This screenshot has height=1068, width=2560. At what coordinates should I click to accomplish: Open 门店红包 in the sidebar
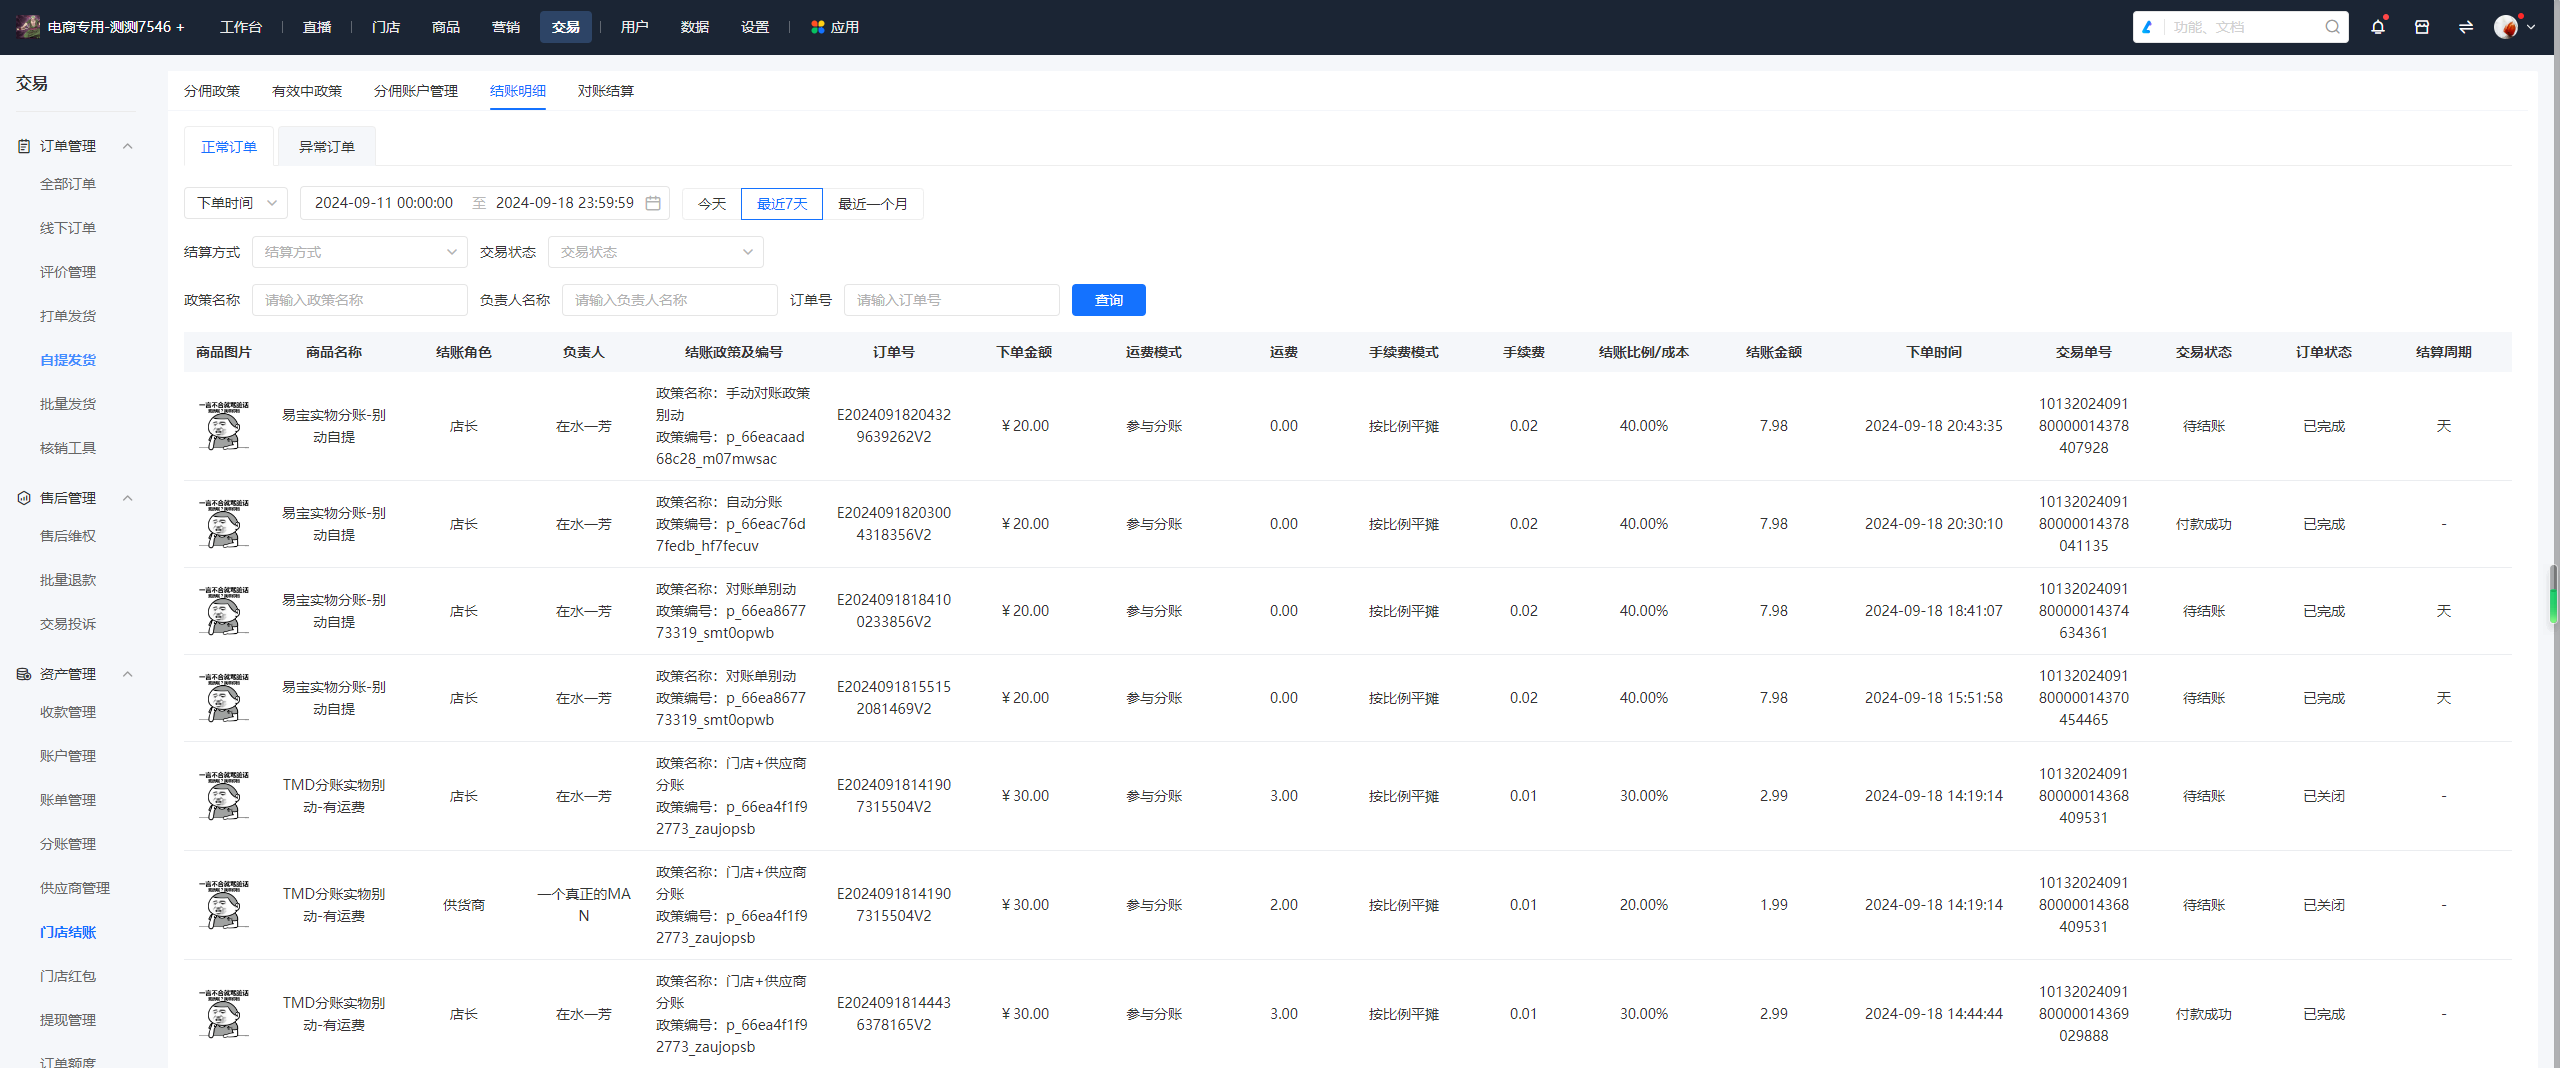[68, 976]
